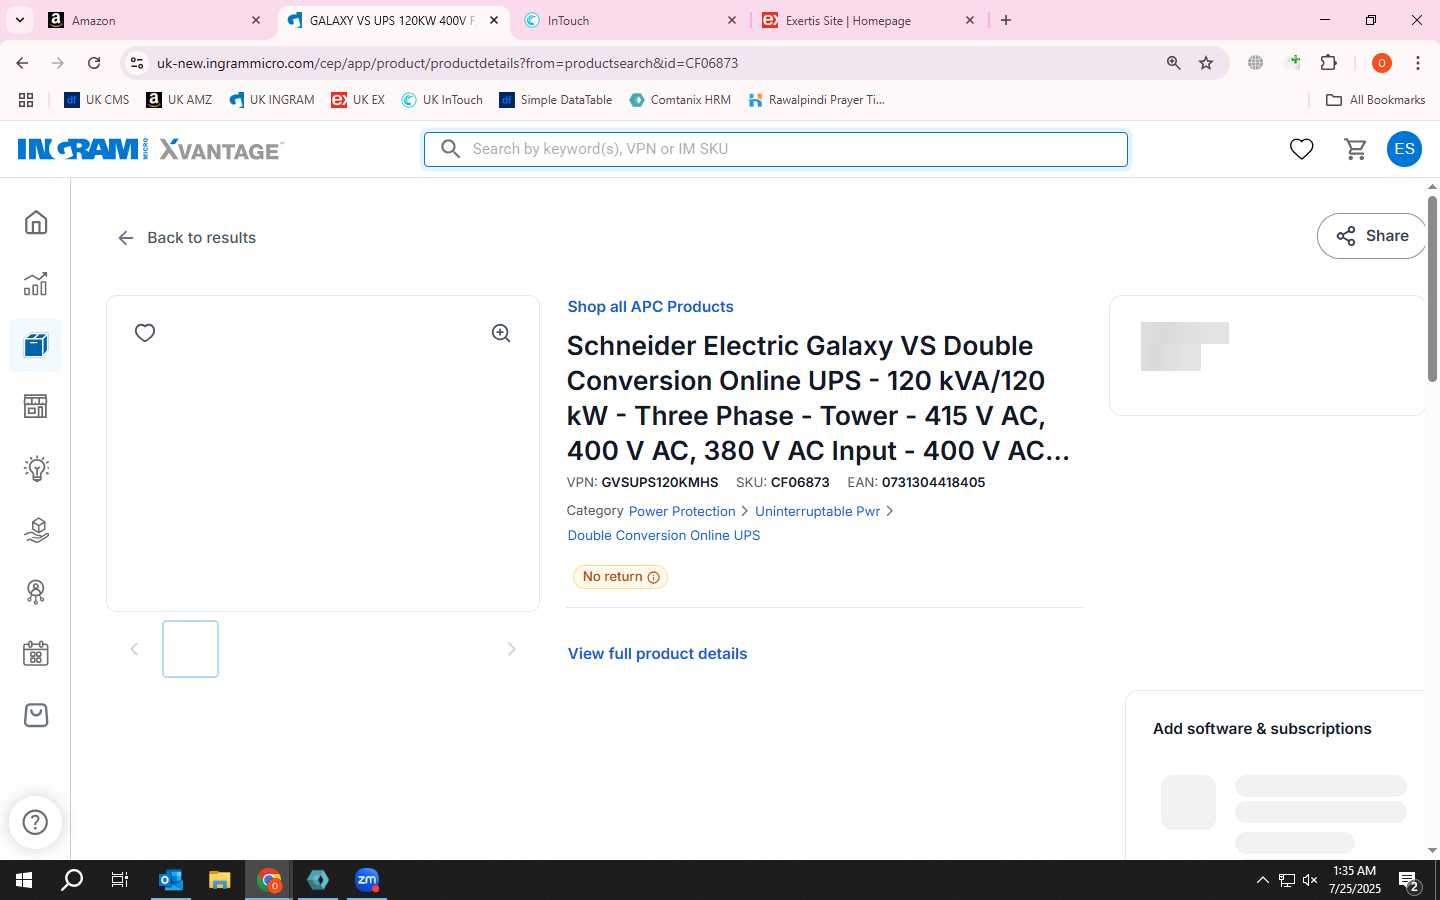Go back in browser history
The width and height of the screenshot is (1440, 900).
pos(22,63)
